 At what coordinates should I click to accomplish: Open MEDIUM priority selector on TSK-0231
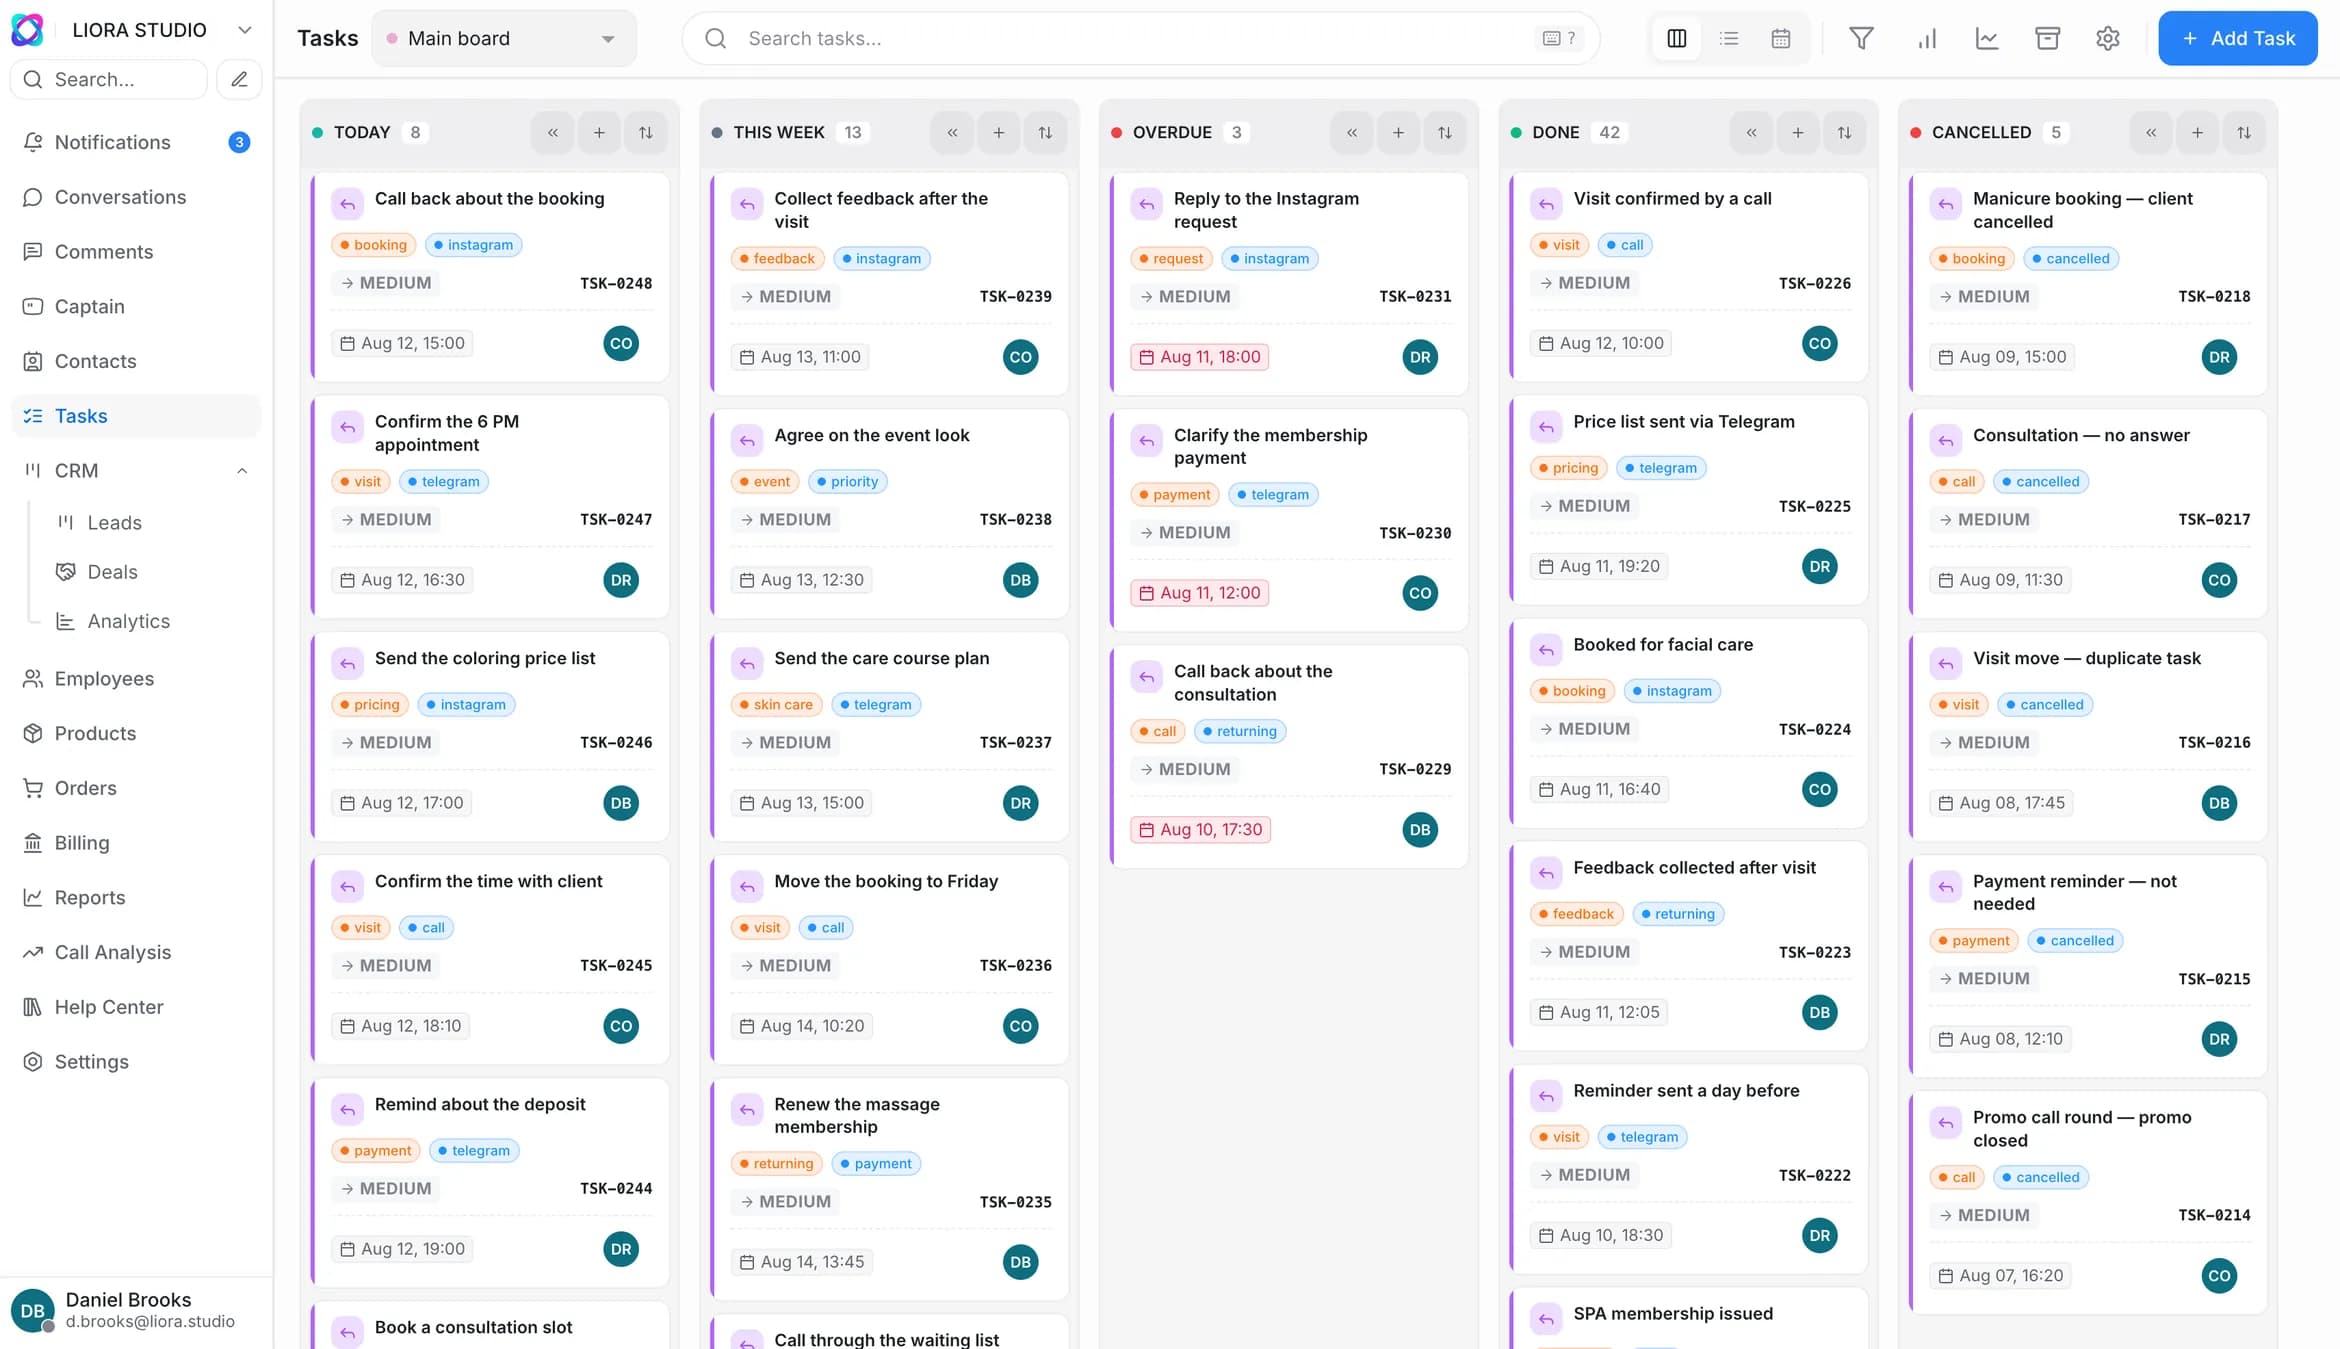coord(1185,297)
